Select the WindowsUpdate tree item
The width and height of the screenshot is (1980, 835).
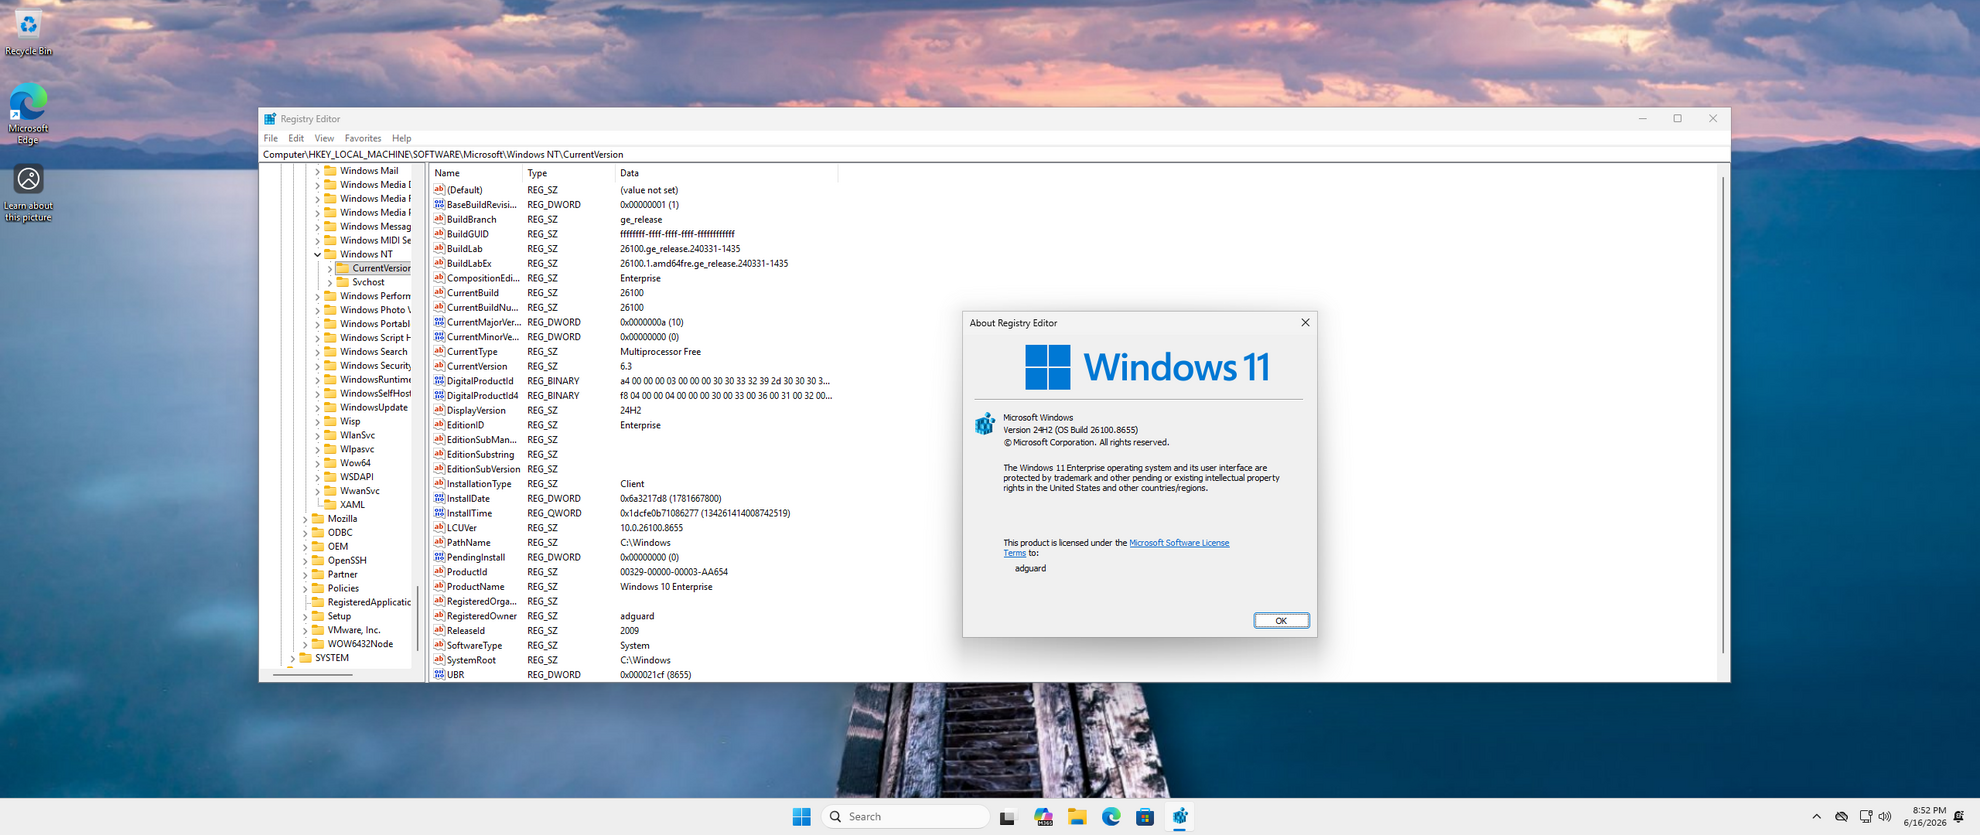click(374, 408)
